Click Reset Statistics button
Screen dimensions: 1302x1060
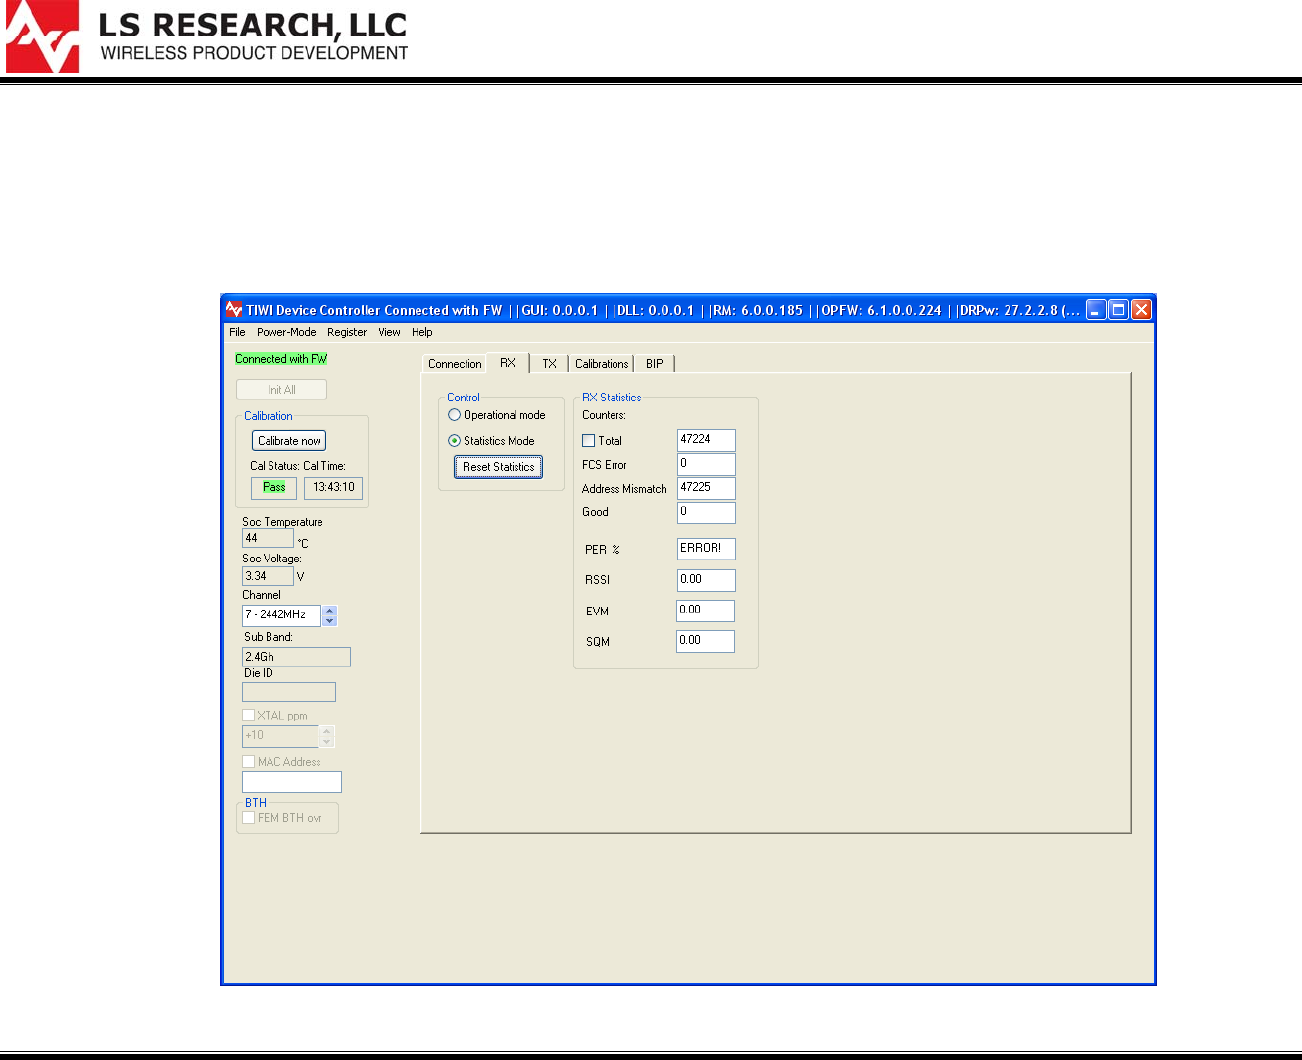click(498, 467)
